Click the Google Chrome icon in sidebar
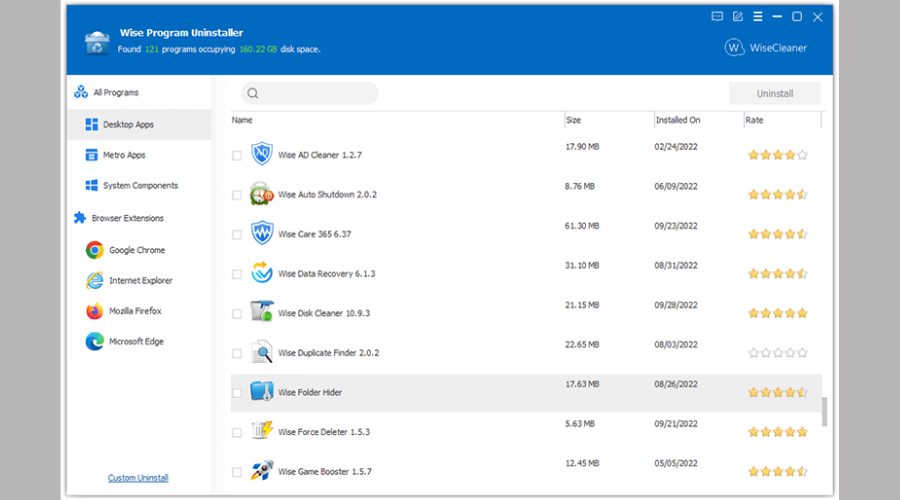The image size is (900, 500). pos(95,250)
